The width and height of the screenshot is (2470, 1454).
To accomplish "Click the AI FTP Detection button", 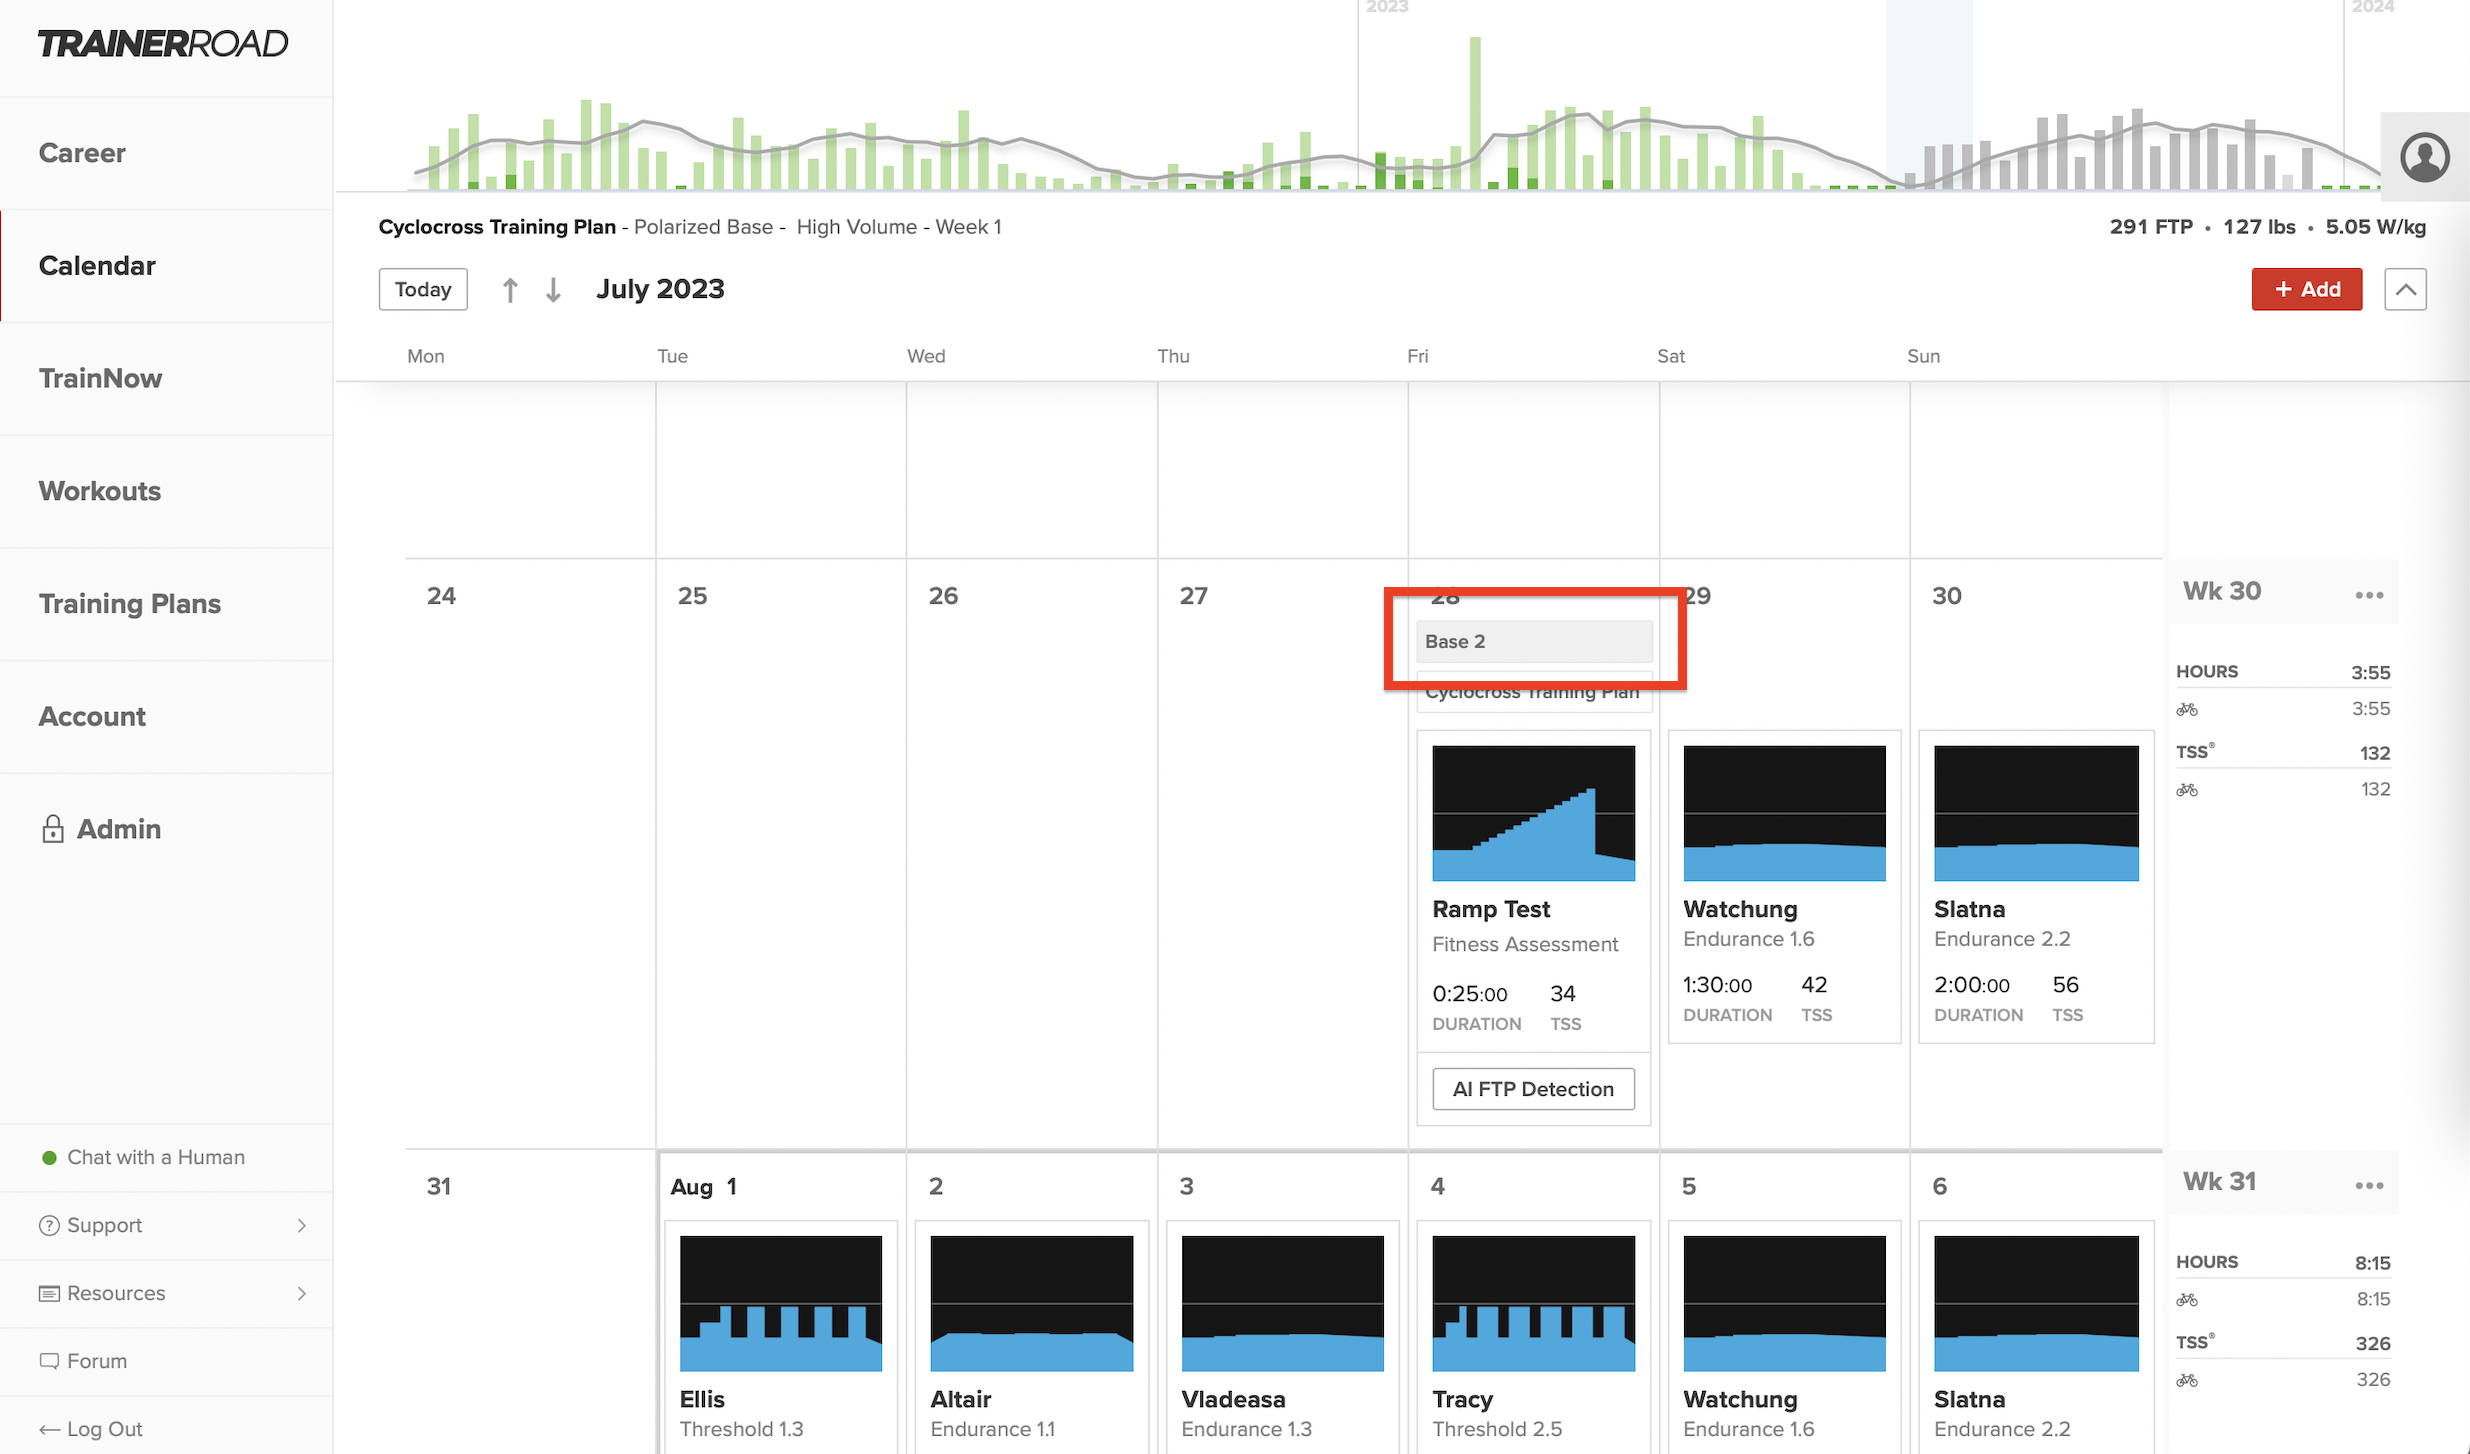I will coord(1533,1089).
